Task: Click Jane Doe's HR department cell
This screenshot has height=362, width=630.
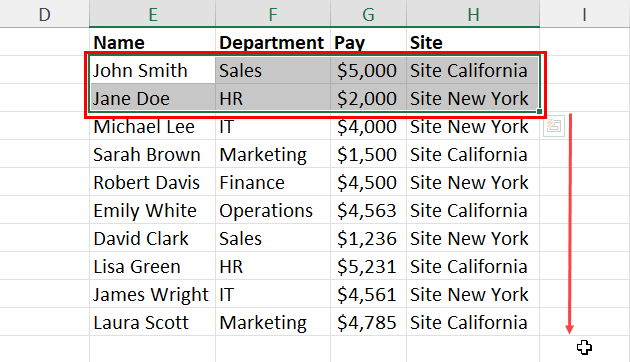Action: coord(273,98)
